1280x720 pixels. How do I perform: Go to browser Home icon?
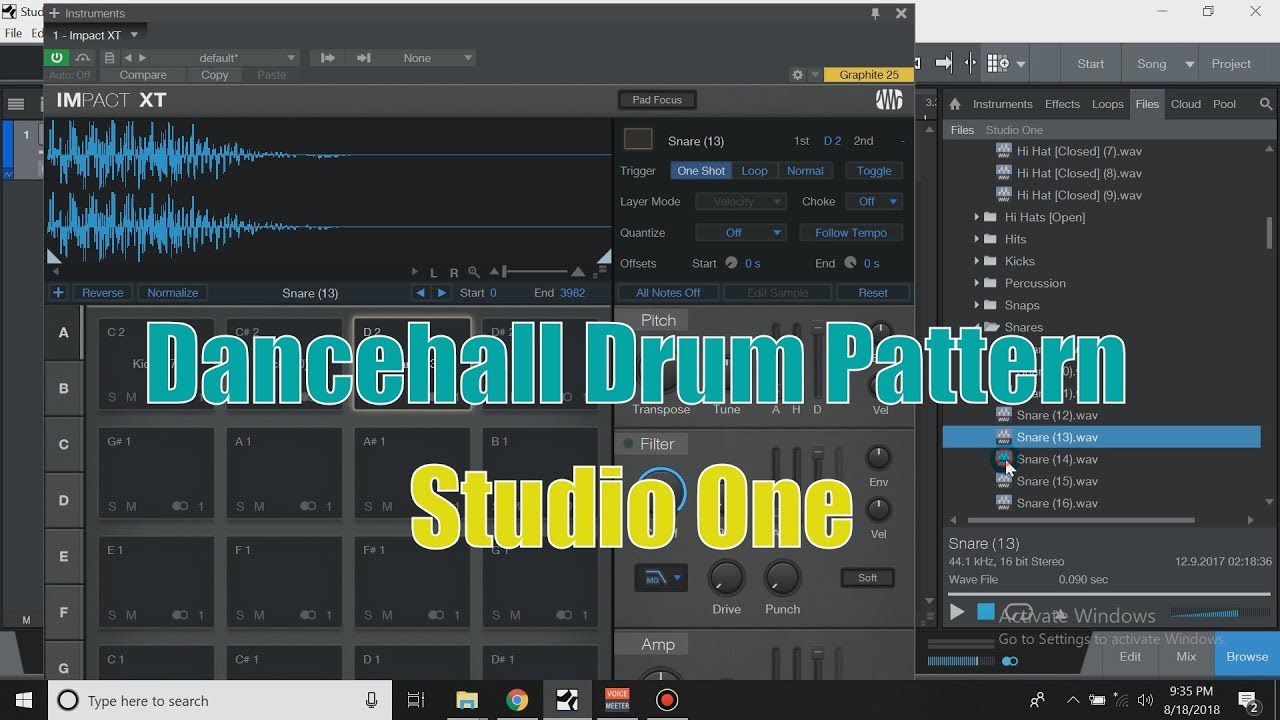[955, 104]
